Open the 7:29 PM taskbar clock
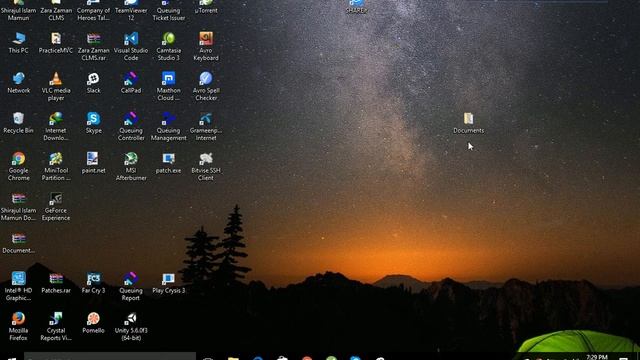 (597, 357)
